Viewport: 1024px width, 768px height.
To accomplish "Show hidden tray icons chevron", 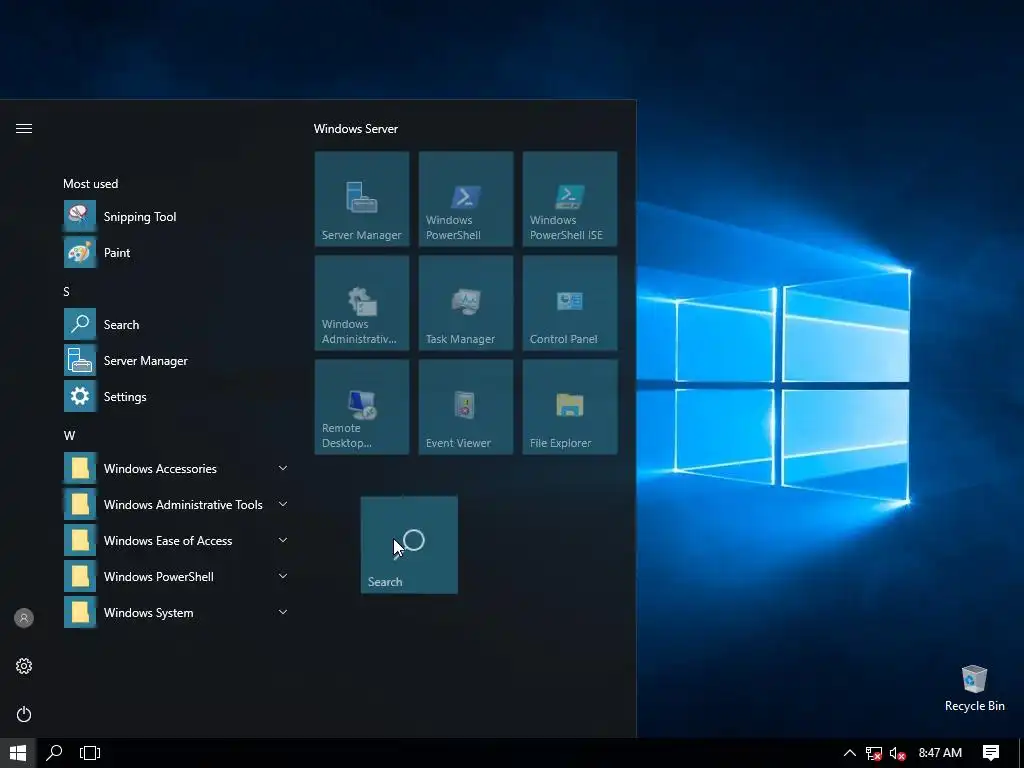I will coord(850,753).
